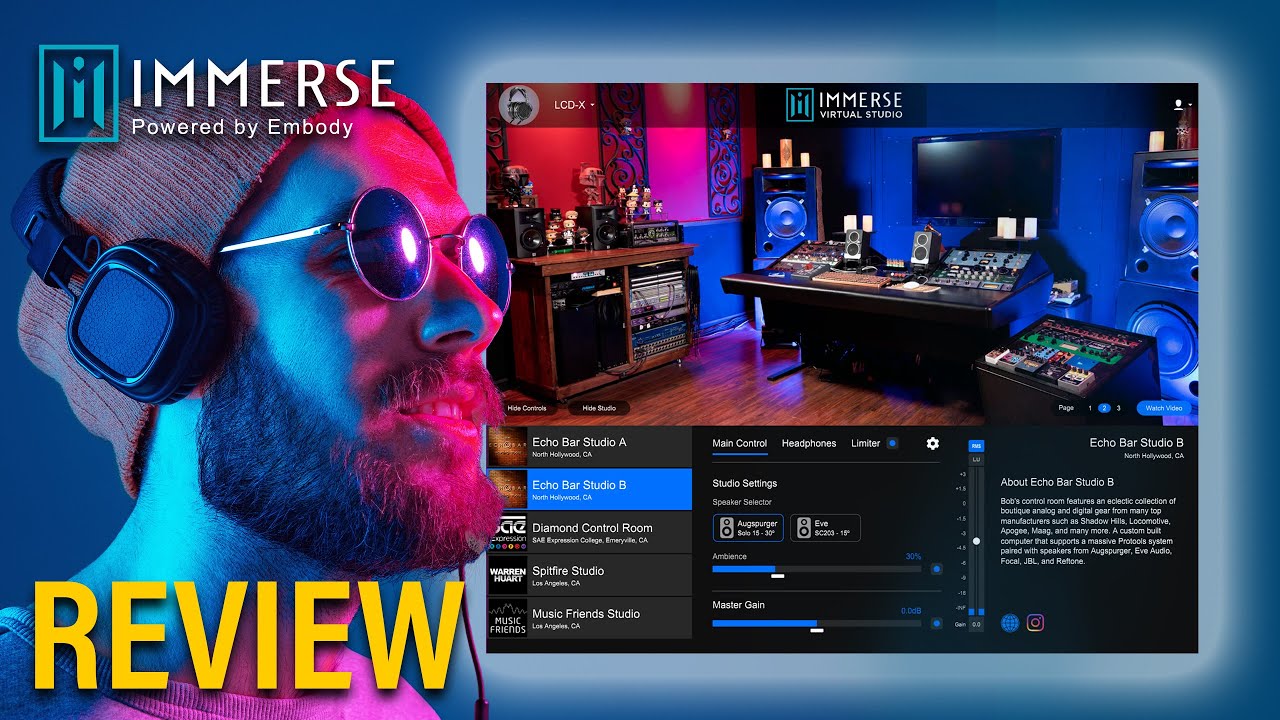
Task: Open the Limiter tab
Action: coord(866,443)
